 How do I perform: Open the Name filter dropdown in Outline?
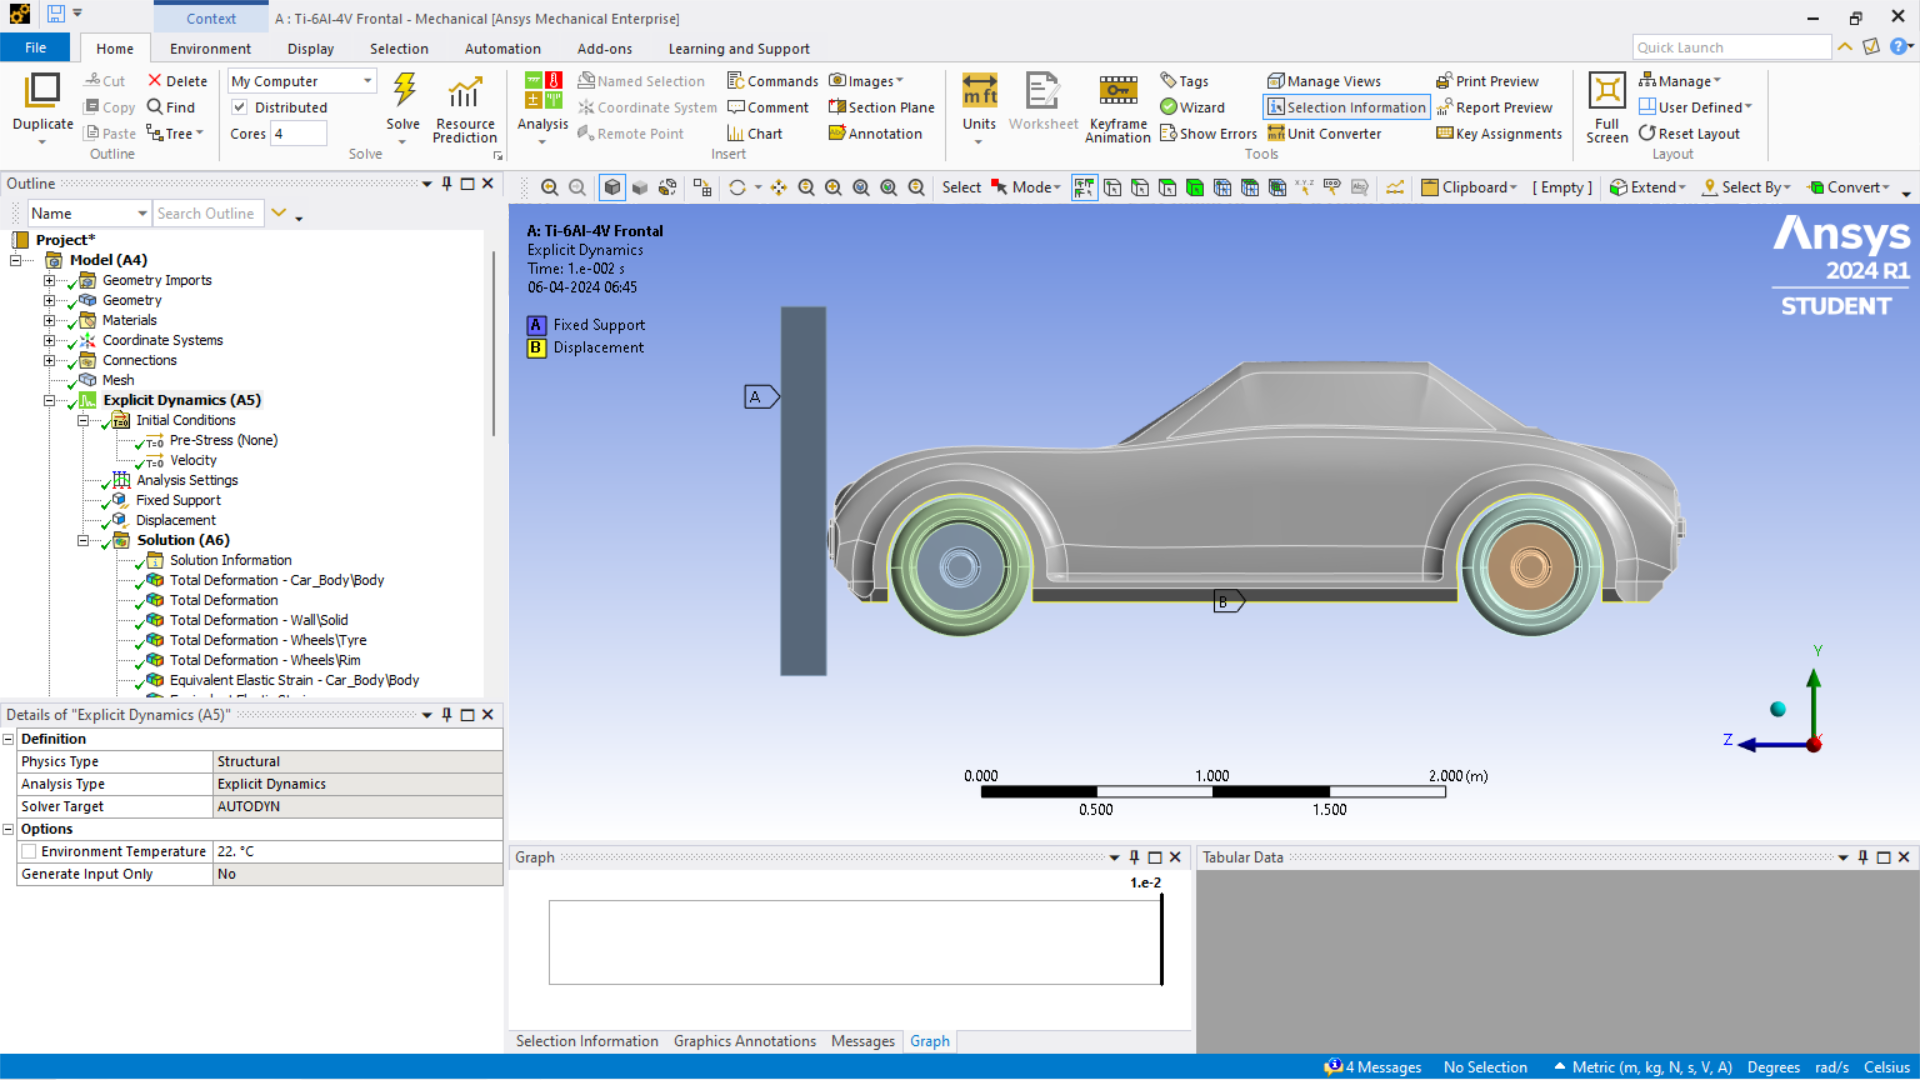(142, 213)
